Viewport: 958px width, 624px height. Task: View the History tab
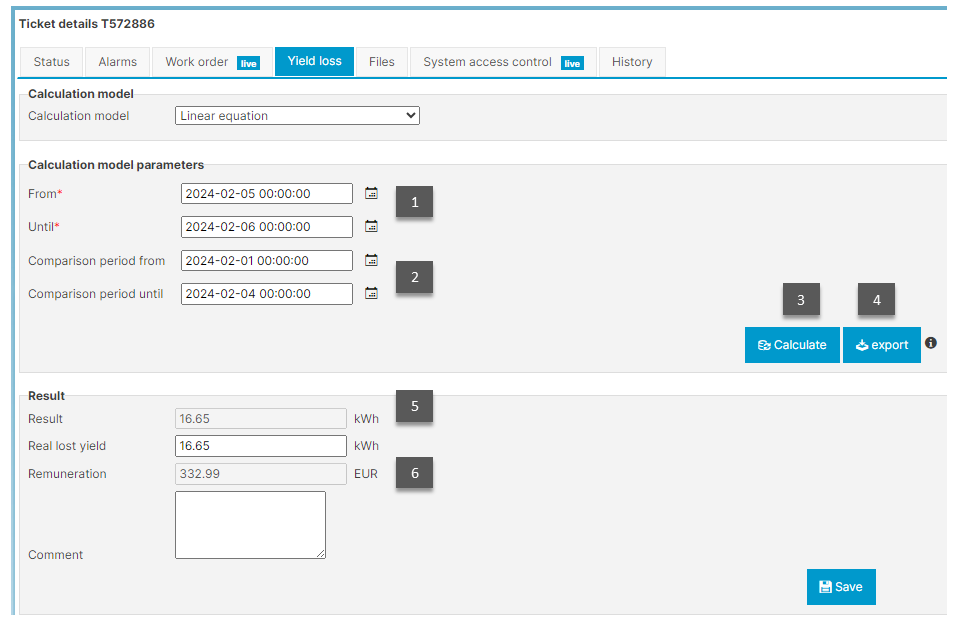pyautogui.click(x=632, y=62)
